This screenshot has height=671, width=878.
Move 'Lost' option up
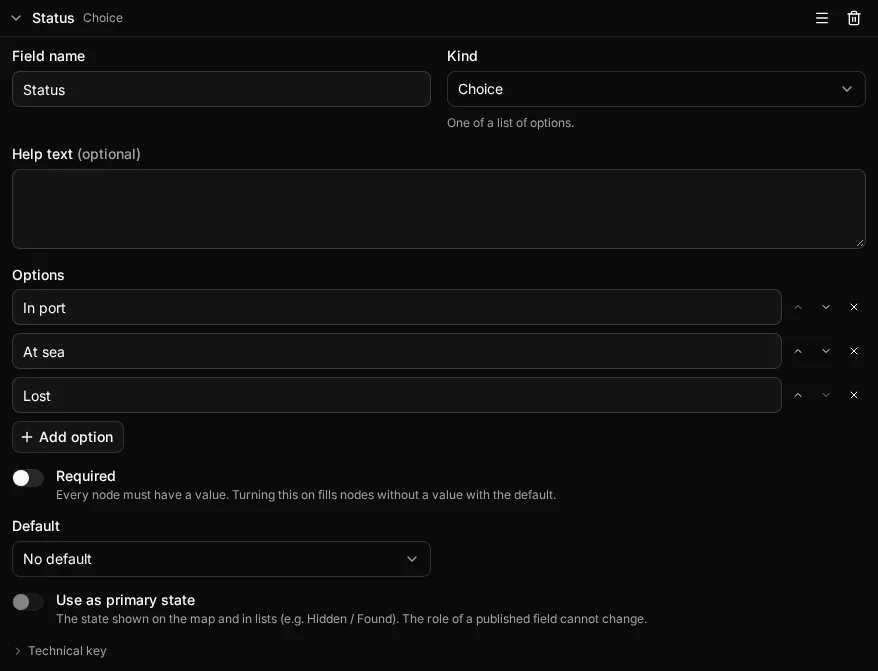[x=798, y=395]
